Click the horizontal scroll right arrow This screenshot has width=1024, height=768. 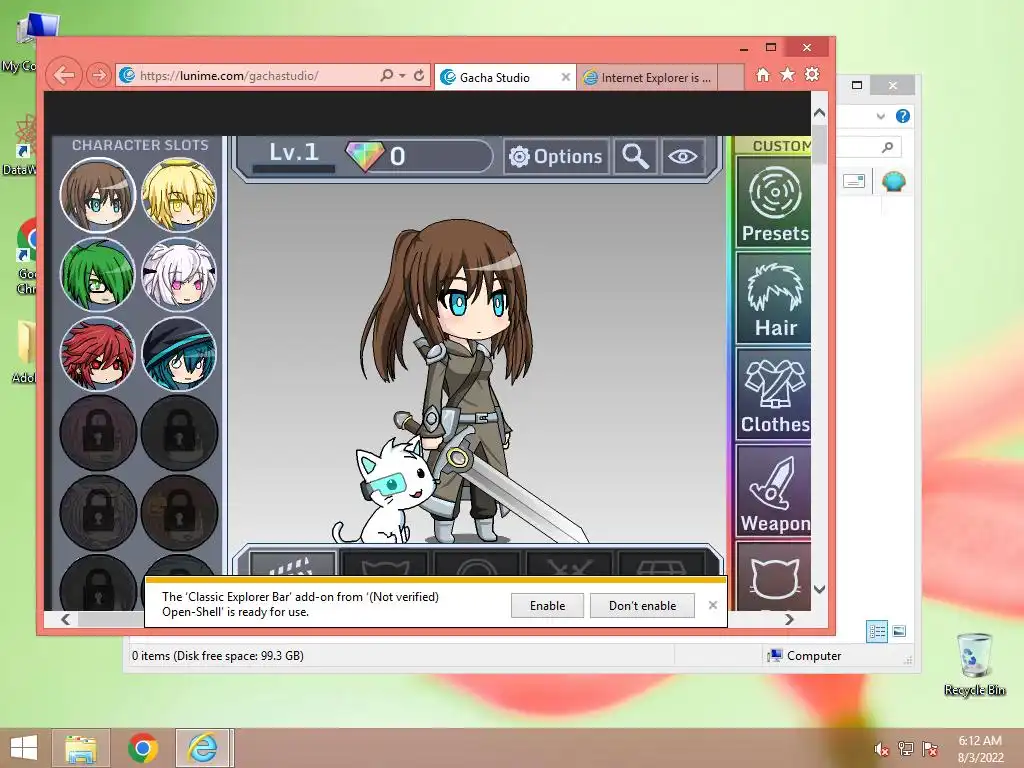(790, 619)
